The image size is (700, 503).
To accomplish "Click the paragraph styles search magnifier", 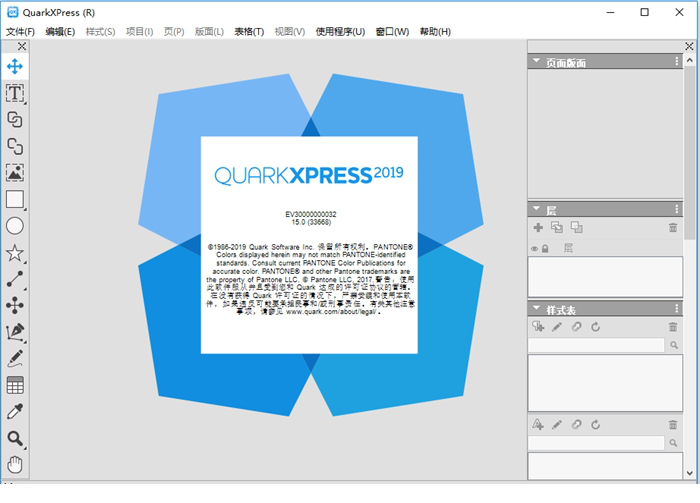I will click(x=674, y=345).
